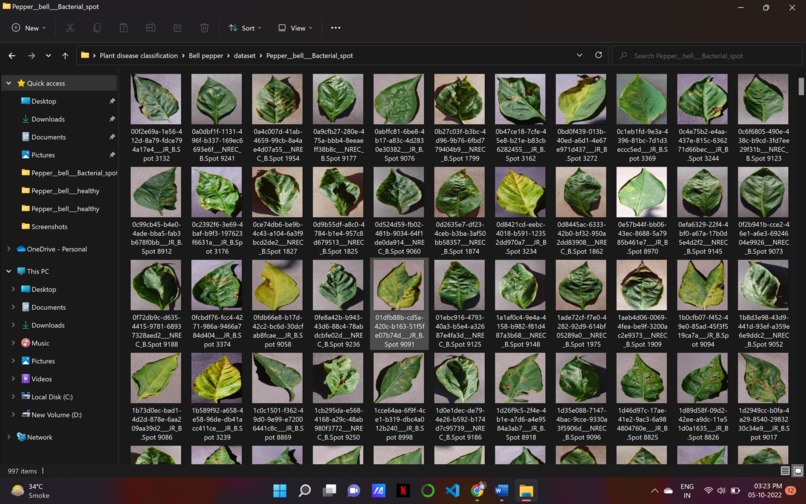Click the Share icon in toolbar
Viewport: 806px width, 504px height.
click(x=177, y=28)
